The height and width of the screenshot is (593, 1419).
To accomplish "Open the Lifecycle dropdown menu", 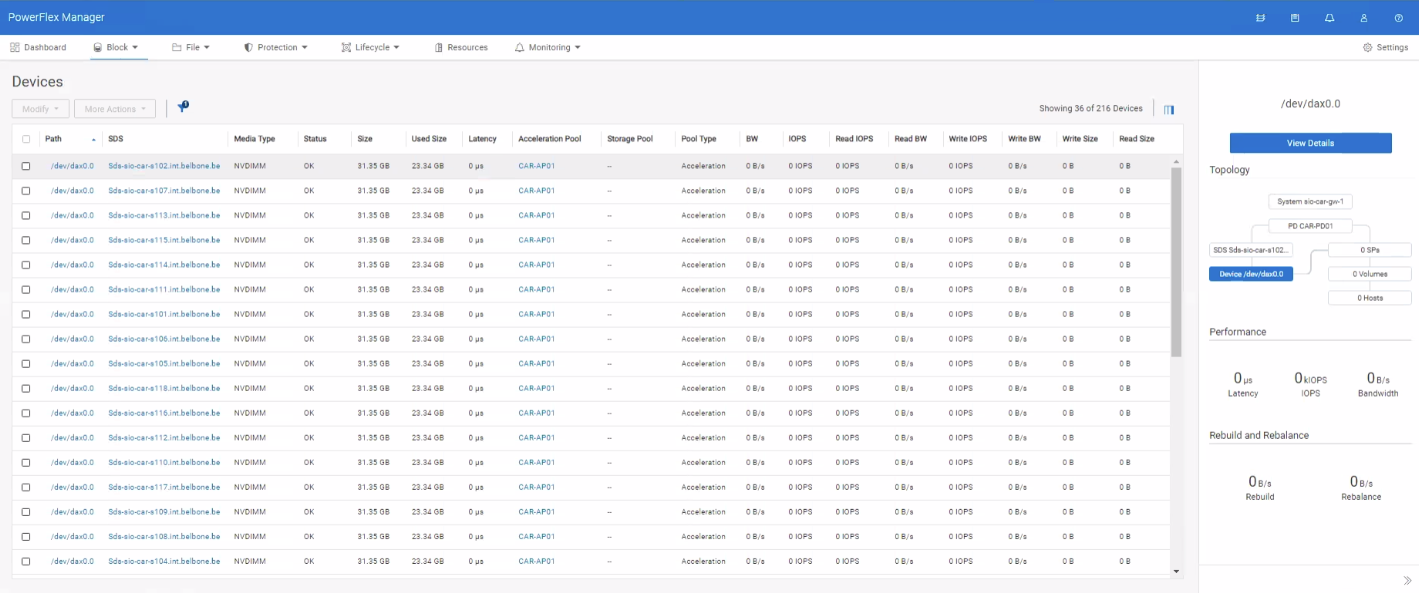I will 369,46.
